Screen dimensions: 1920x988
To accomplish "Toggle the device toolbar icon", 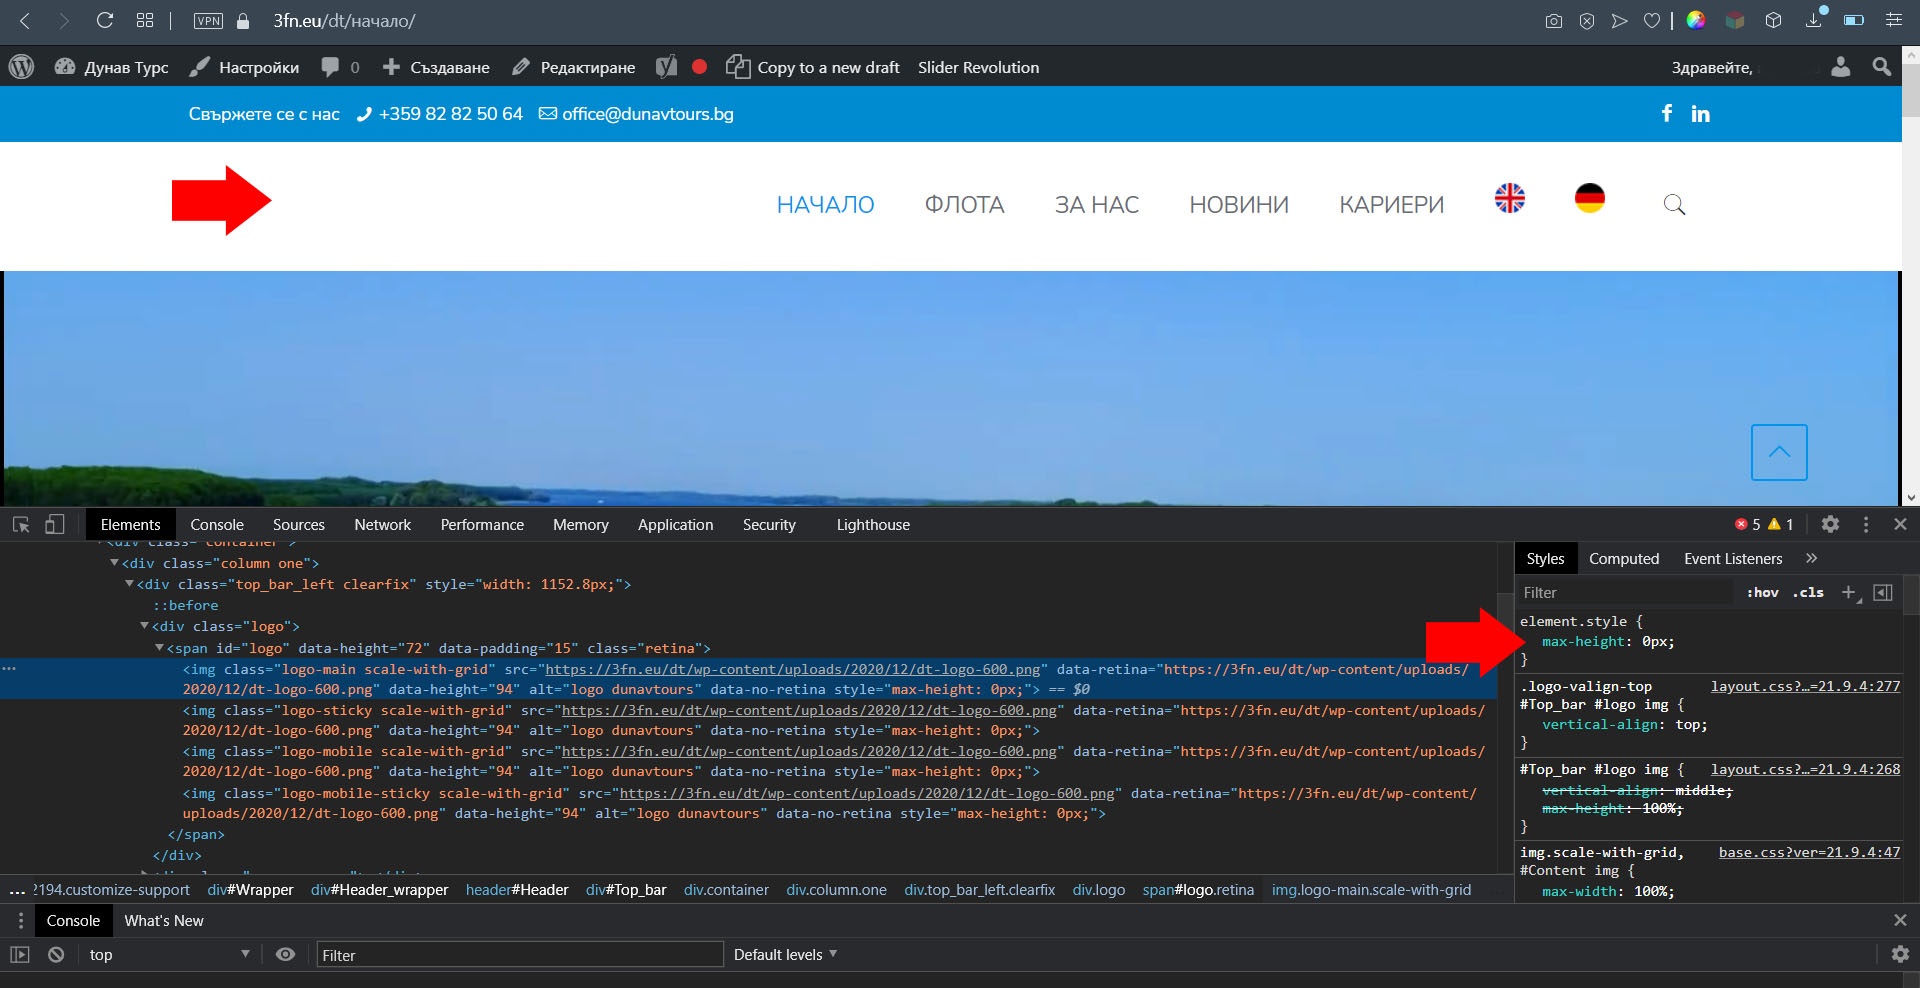I will 55,524.
